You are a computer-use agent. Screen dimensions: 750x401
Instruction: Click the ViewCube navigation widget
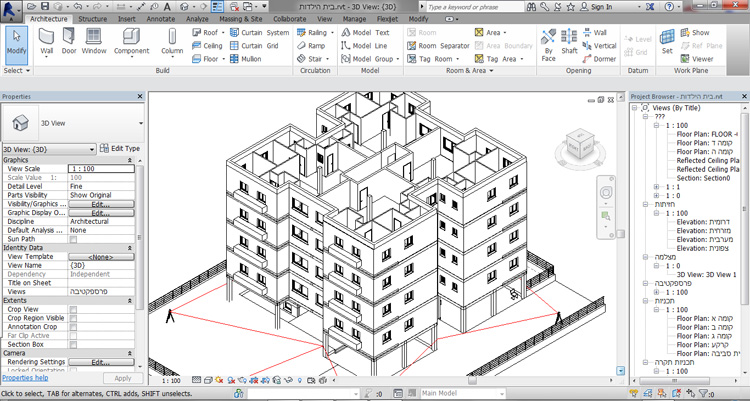(x=579, y=145)
